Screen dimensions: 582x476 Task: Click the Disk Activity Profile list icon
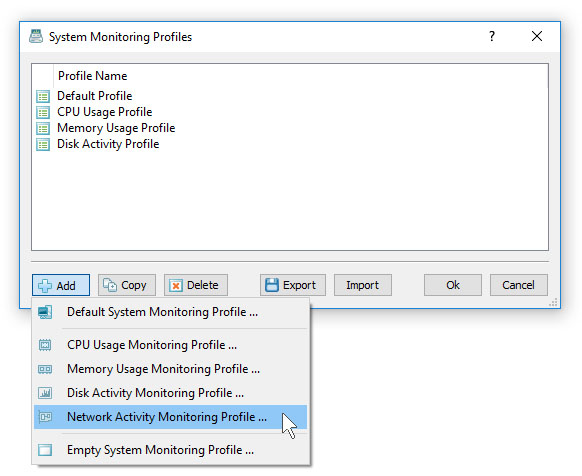coord(43,144)
